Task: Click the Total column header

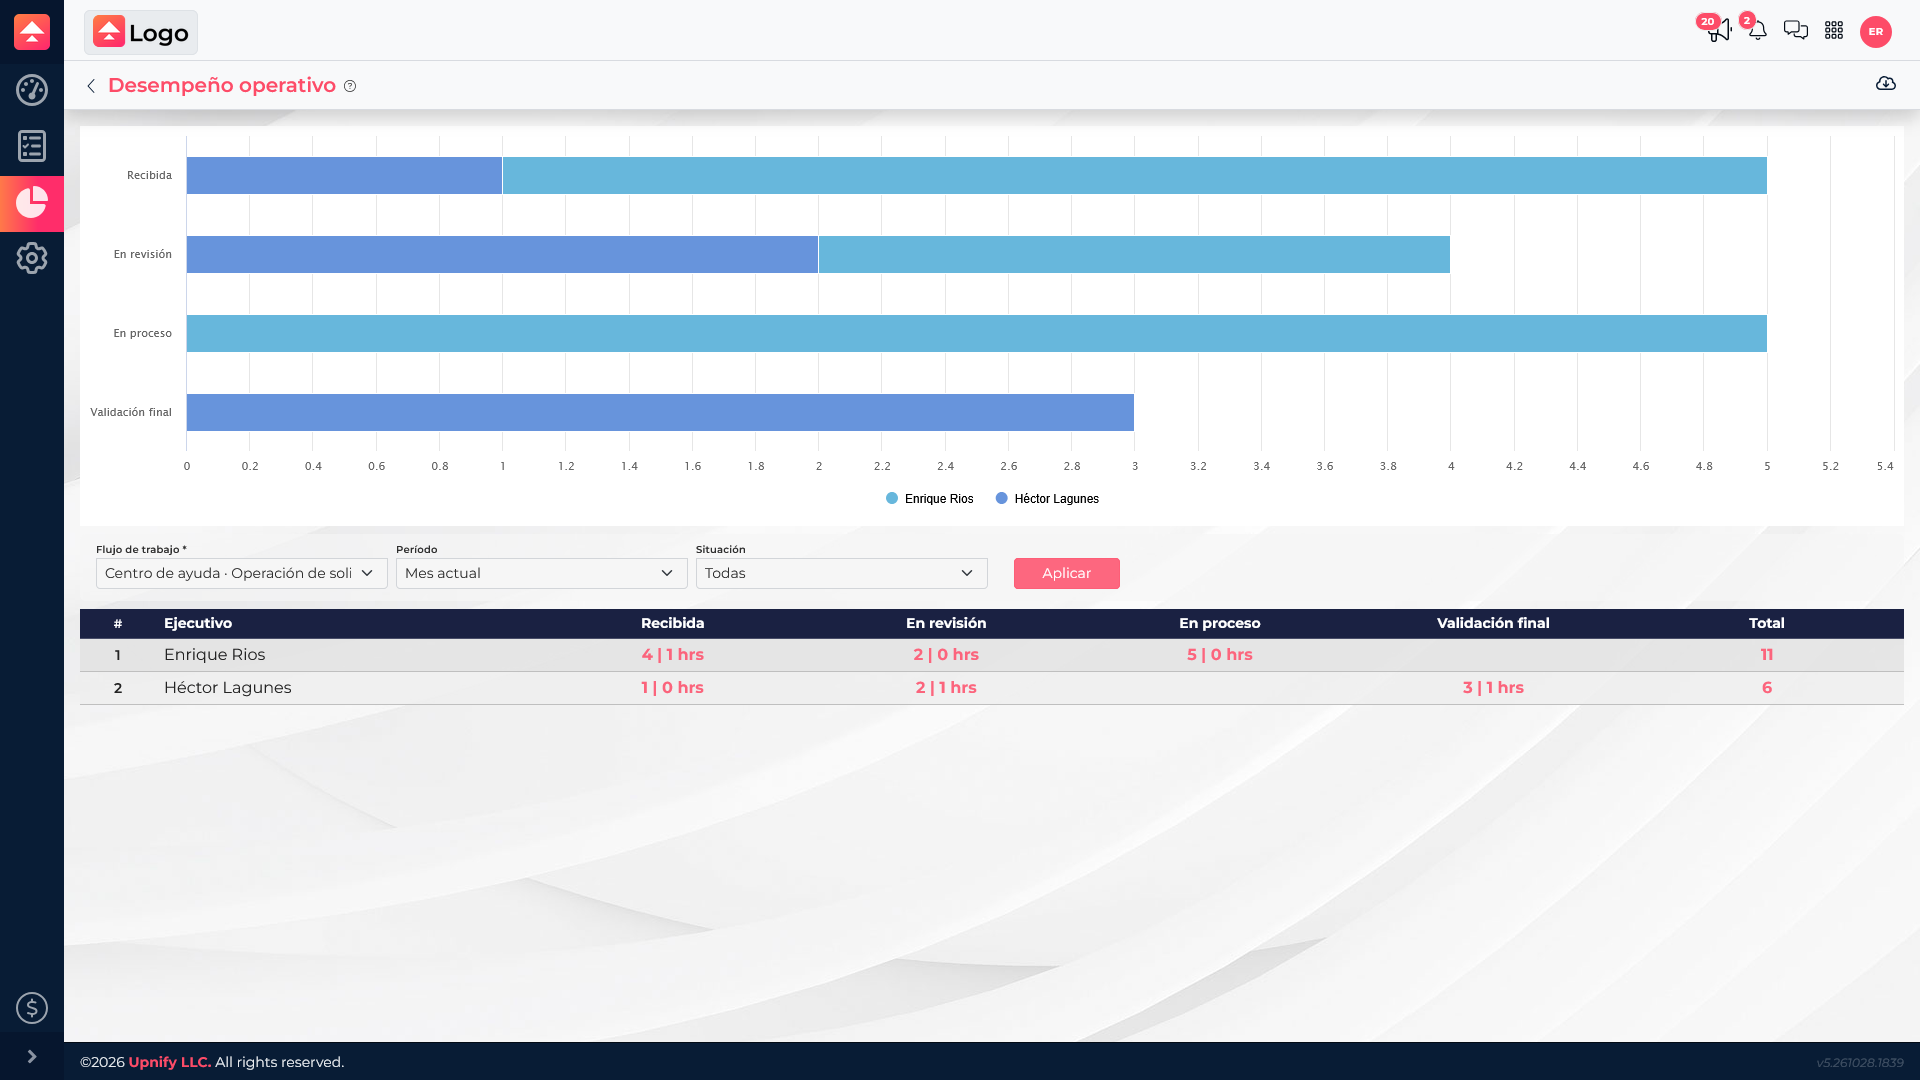Action: click(1767, 623)
